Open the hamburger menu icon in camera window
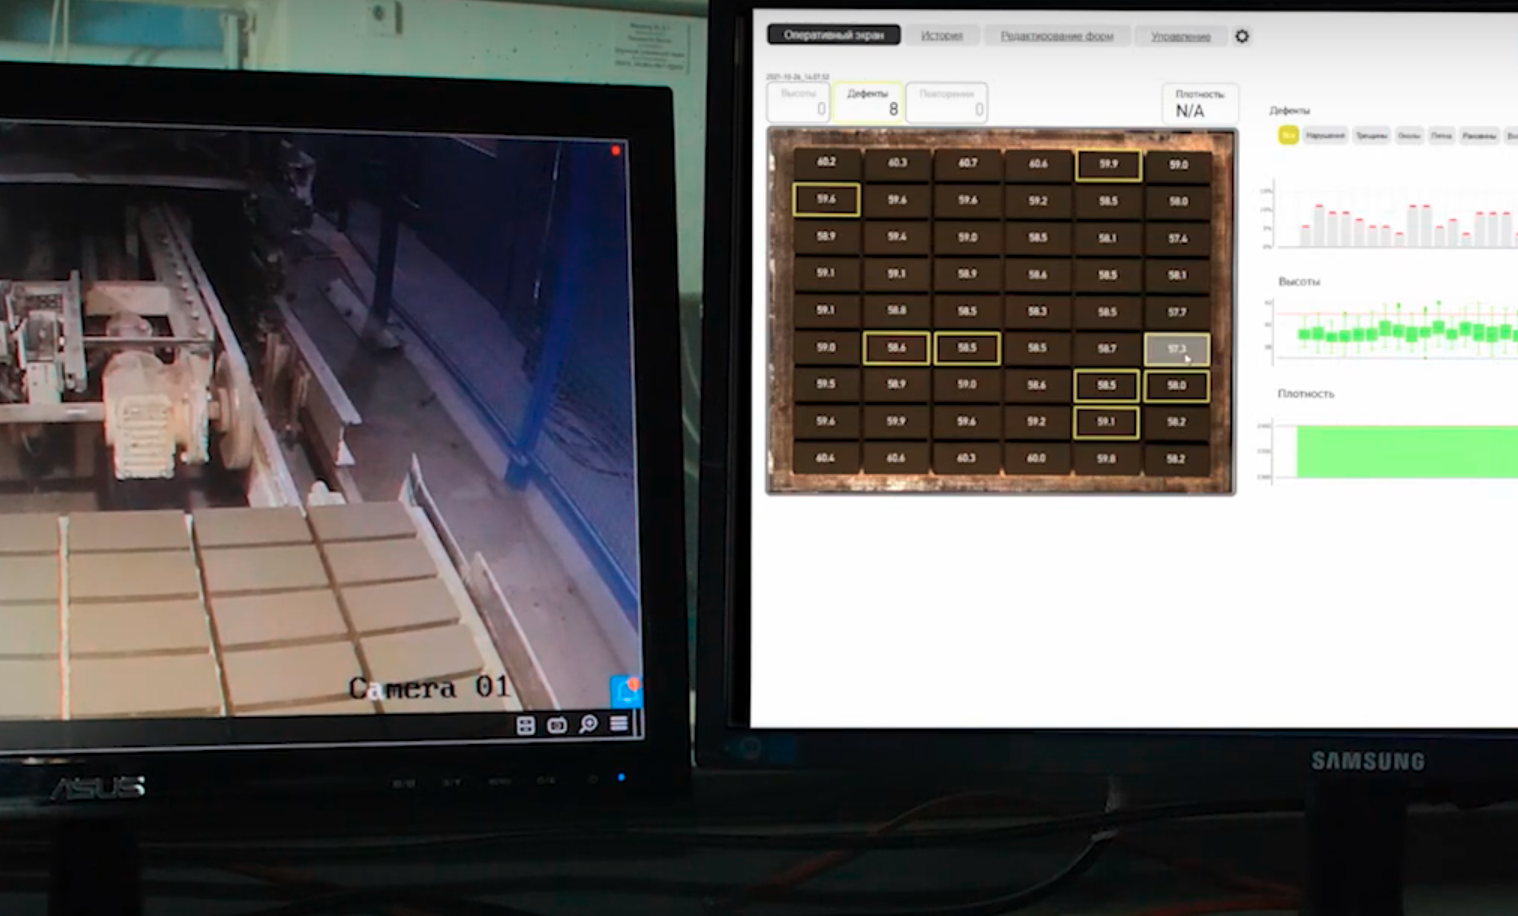This screenshot has height=916, width=1518. [619, 723]
